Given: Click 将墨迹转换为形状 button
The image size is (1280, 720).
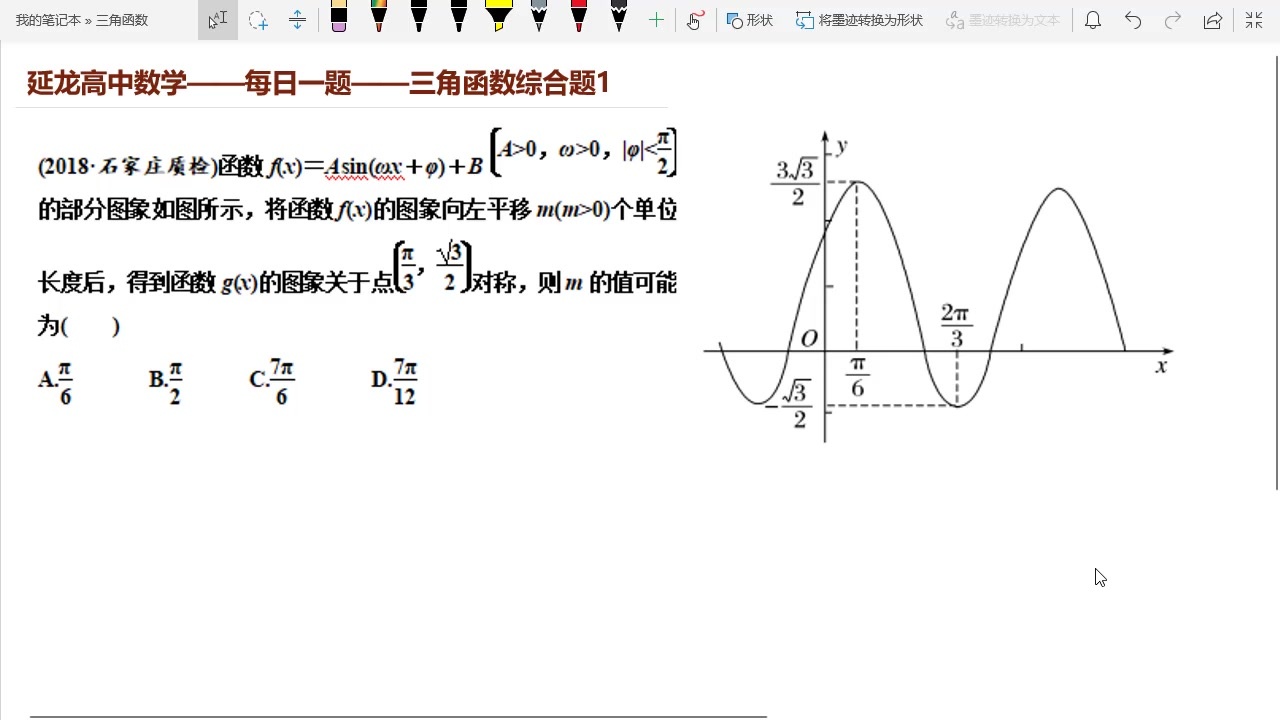Looking at the screenshot, I should pos(860,20).
